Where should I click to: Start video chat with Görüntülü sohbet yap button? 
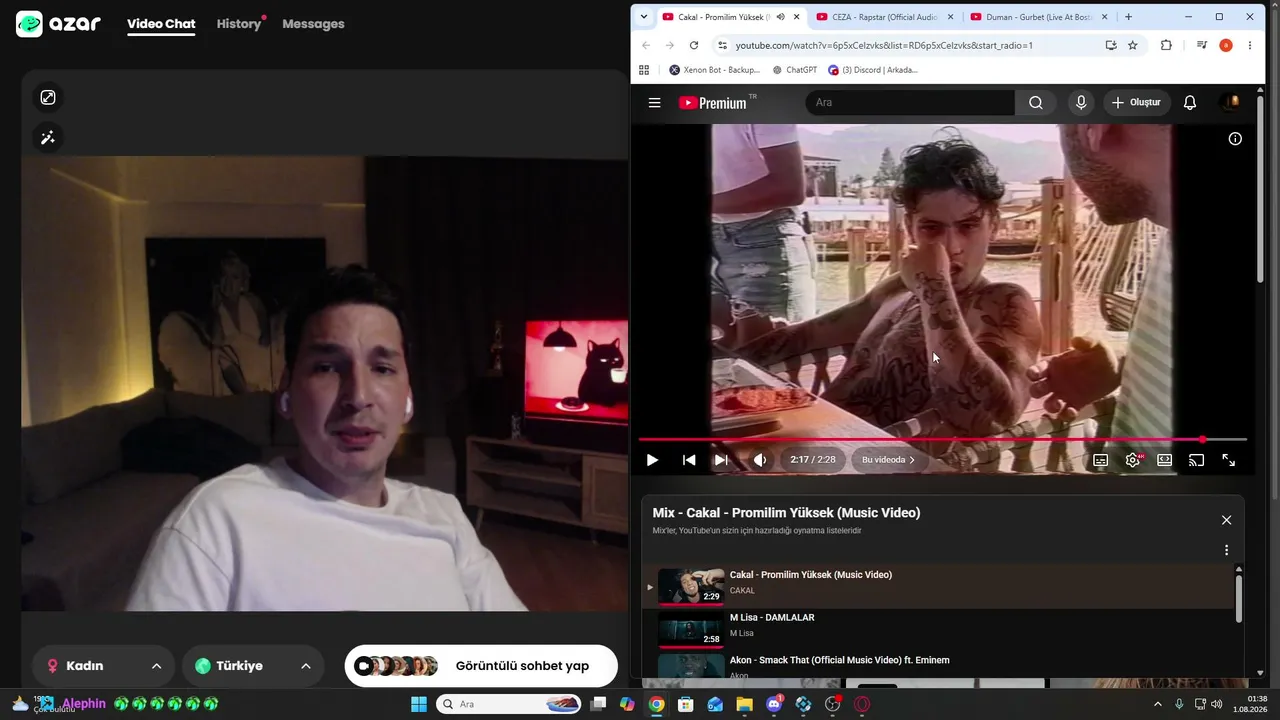tap(481, 666)
